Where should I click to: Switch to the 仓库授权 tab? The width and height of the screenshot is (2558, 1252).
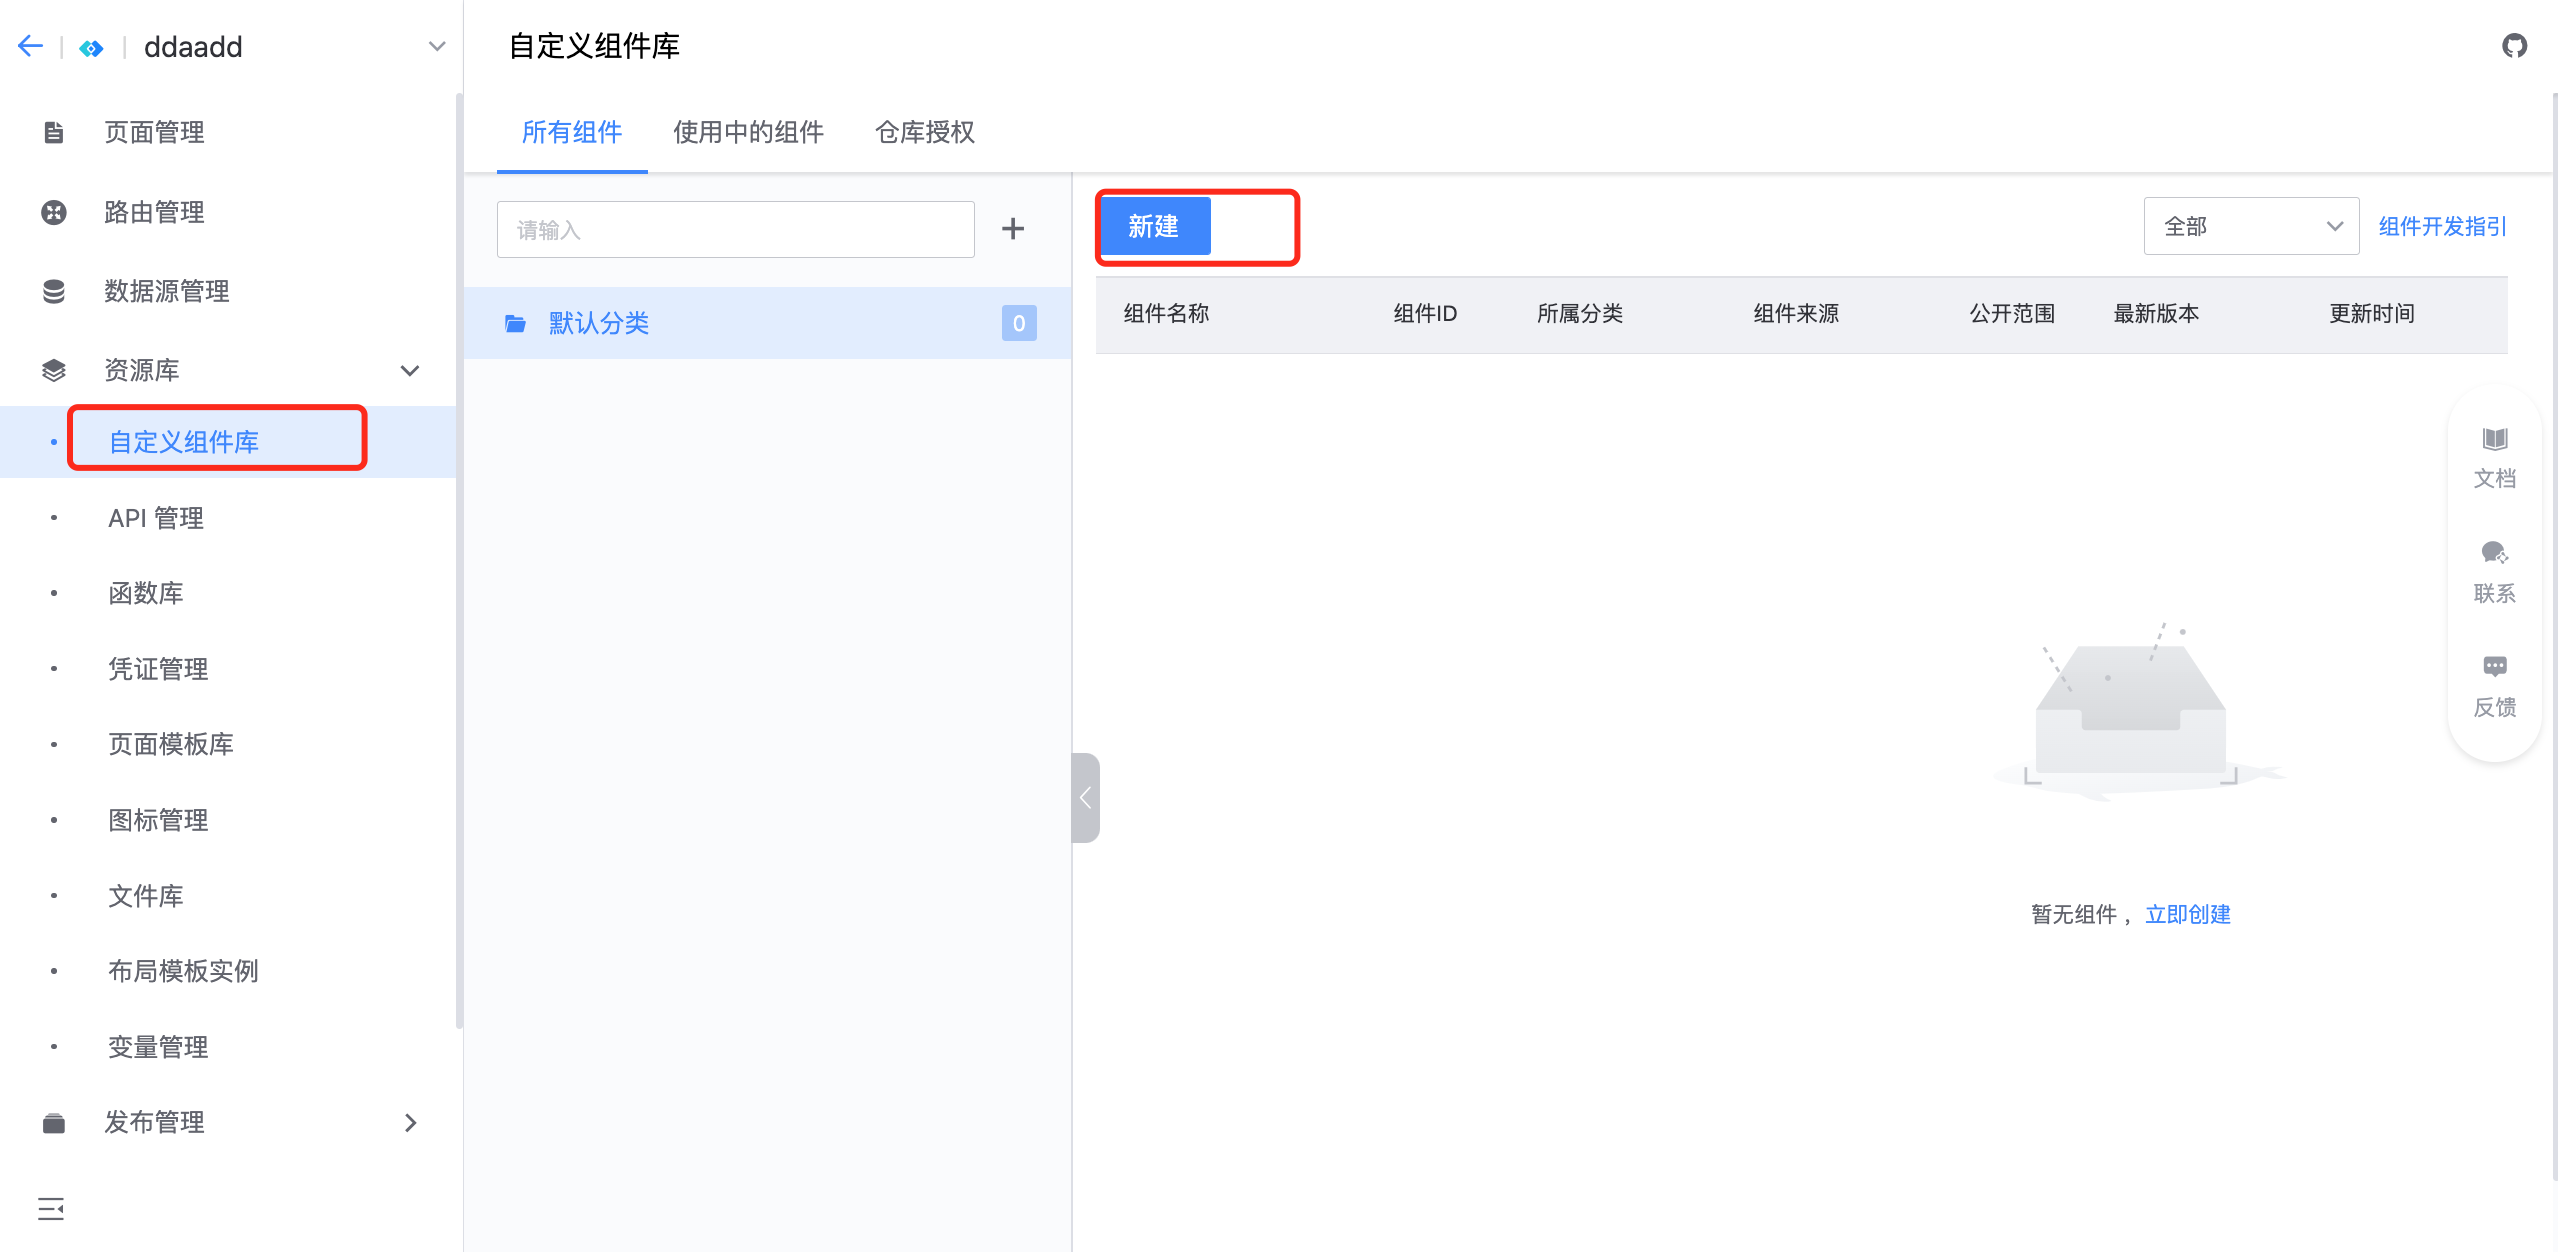click(x=924, y=132)
